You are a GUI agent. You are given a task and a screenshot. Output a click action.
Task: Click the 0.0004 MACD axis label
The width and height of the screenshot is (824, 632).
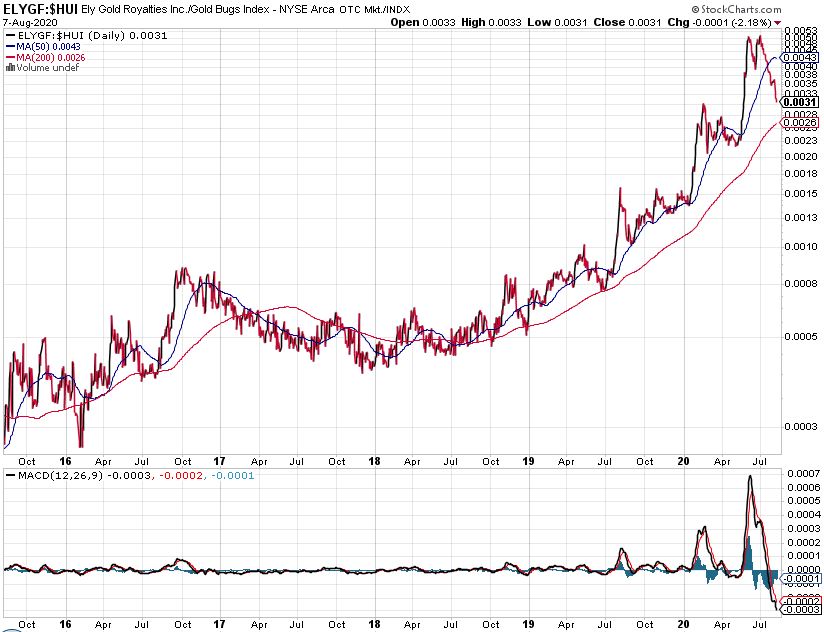[x=804, y=515]
